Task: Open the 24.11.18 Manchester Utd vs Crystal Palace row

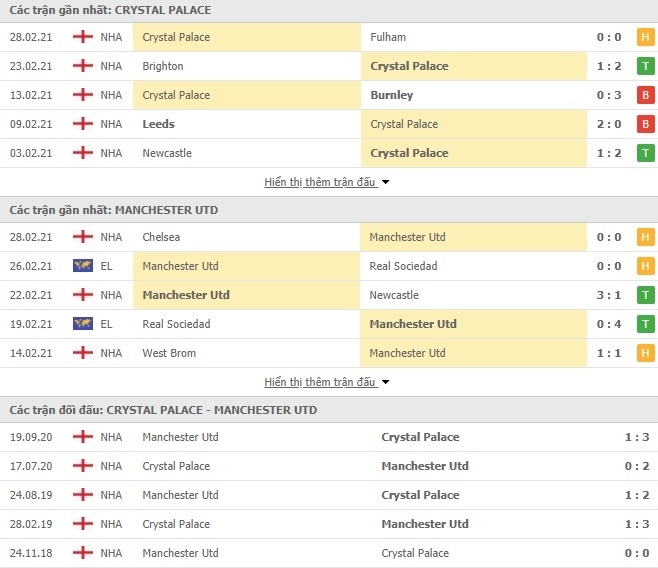Action: point(329,553)
